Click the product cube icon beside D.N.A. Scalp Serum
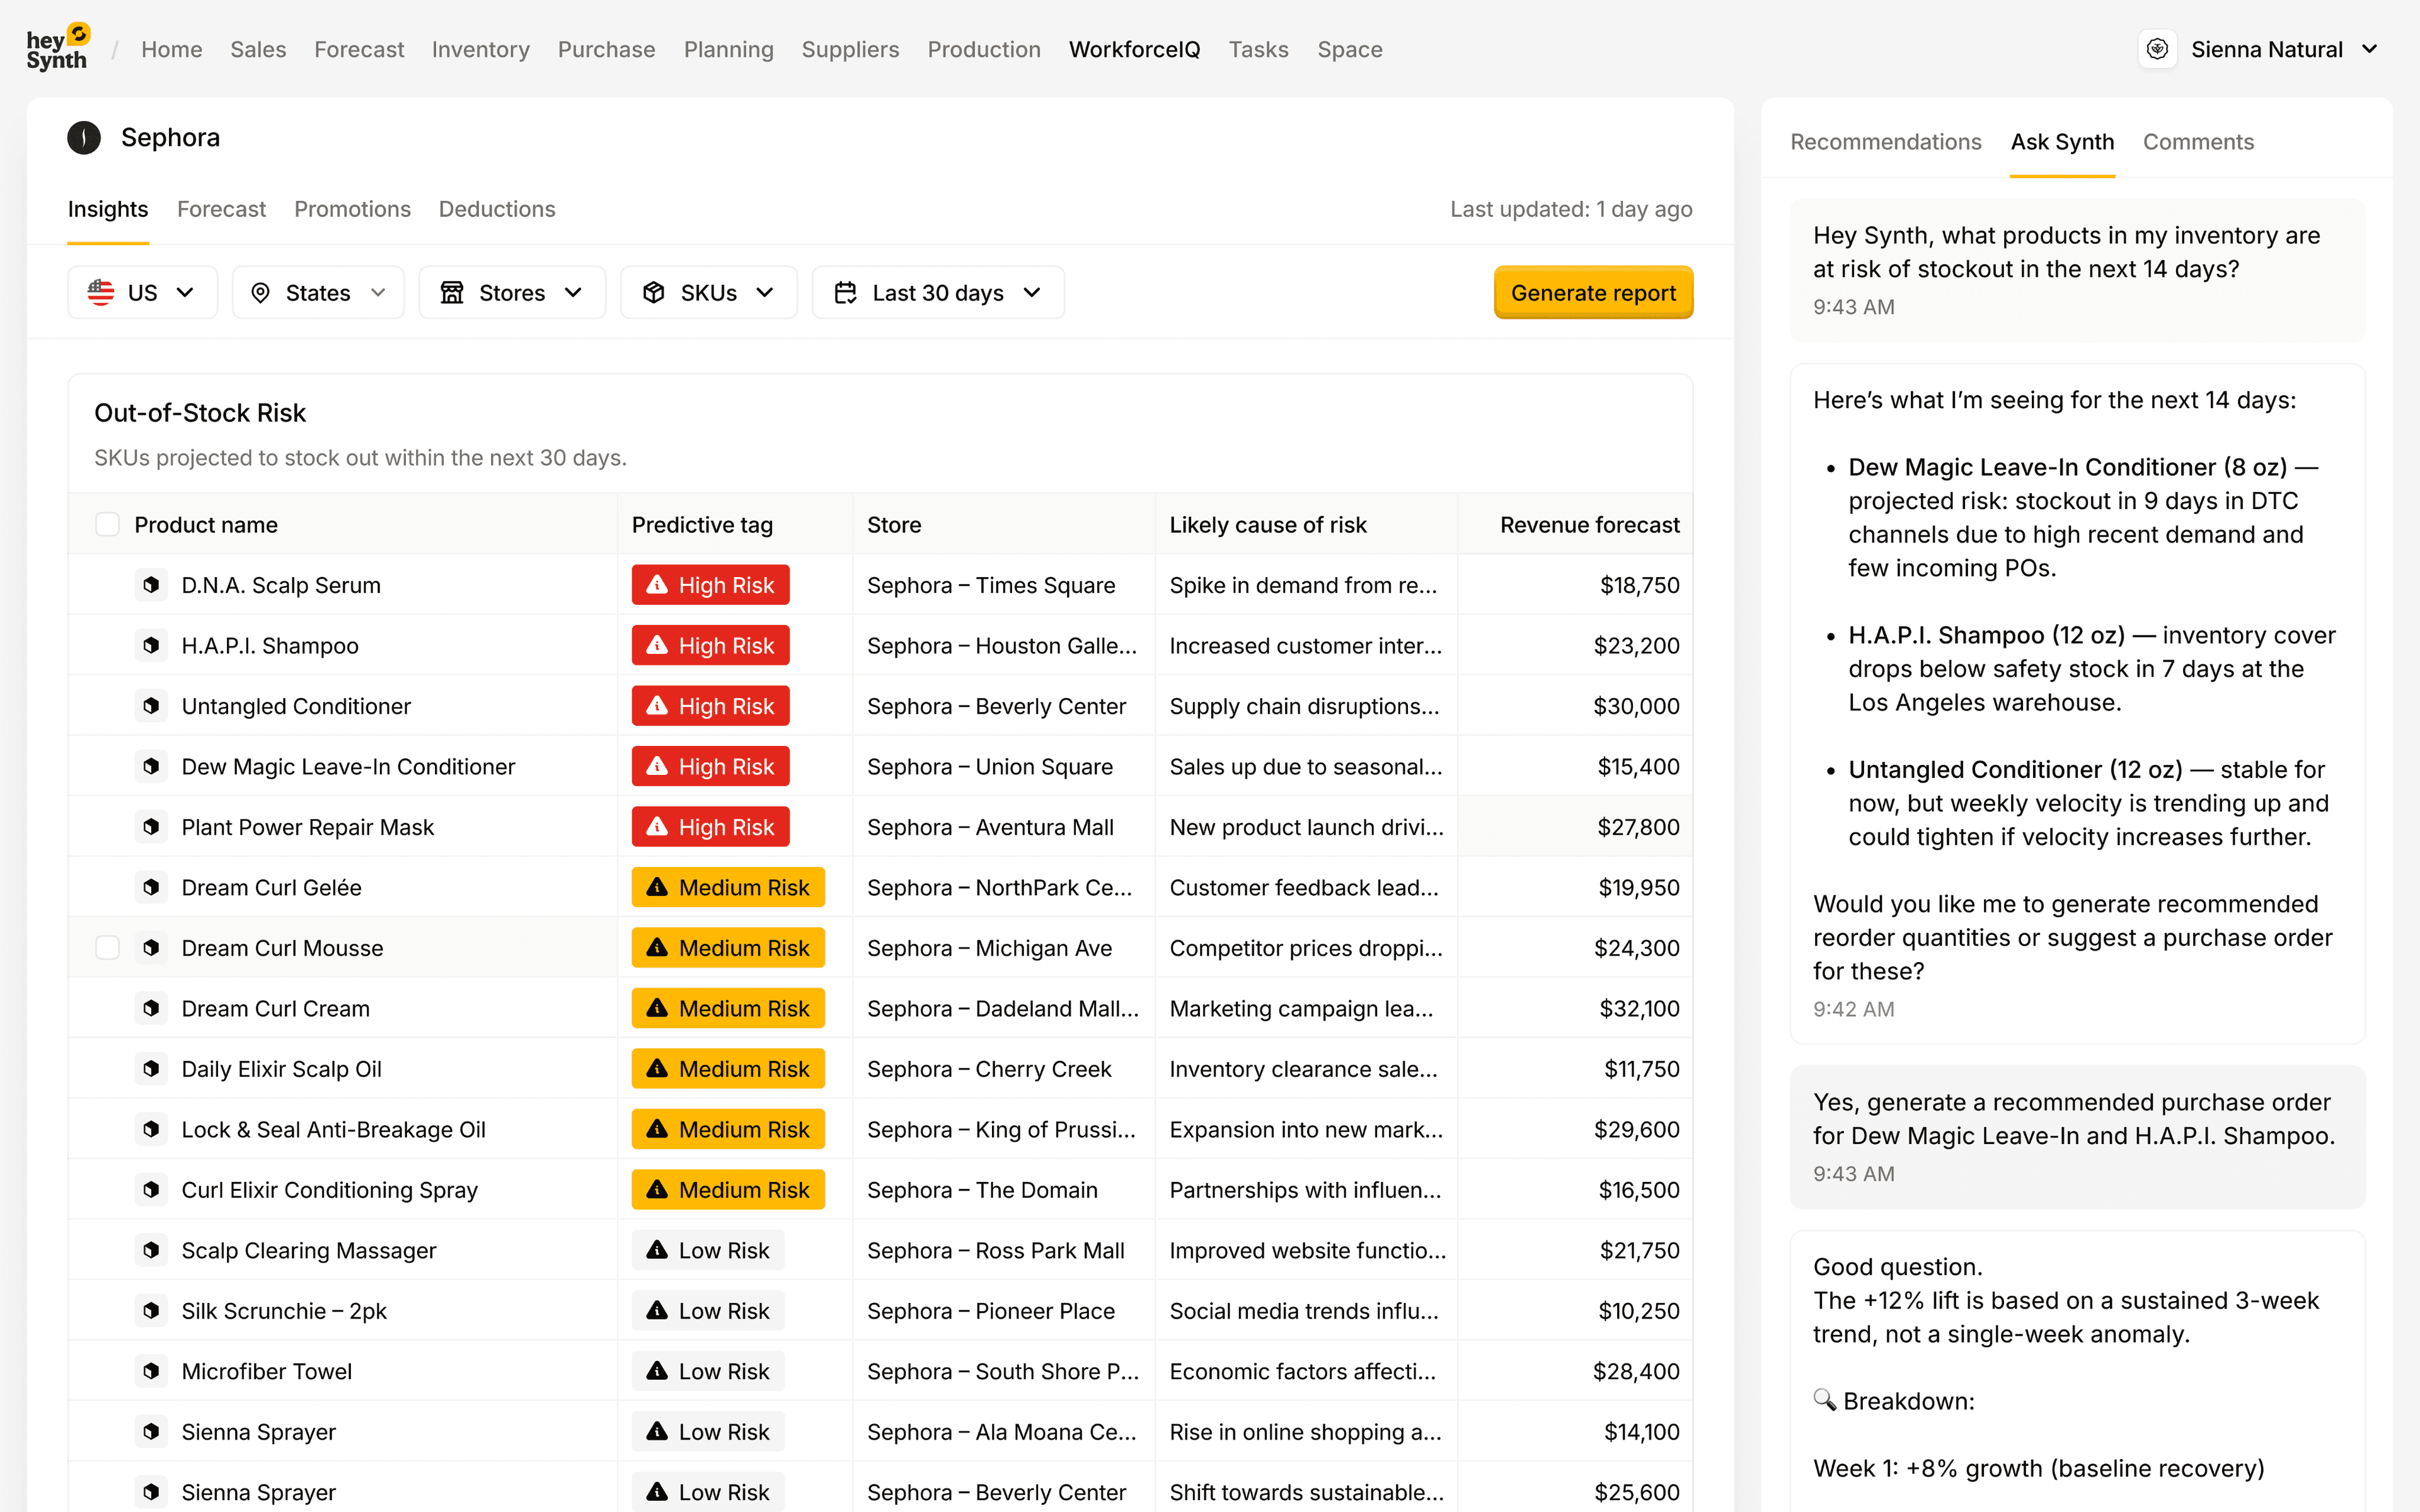The width and height of the screenshot is (2420, 1512). point(151,585)
